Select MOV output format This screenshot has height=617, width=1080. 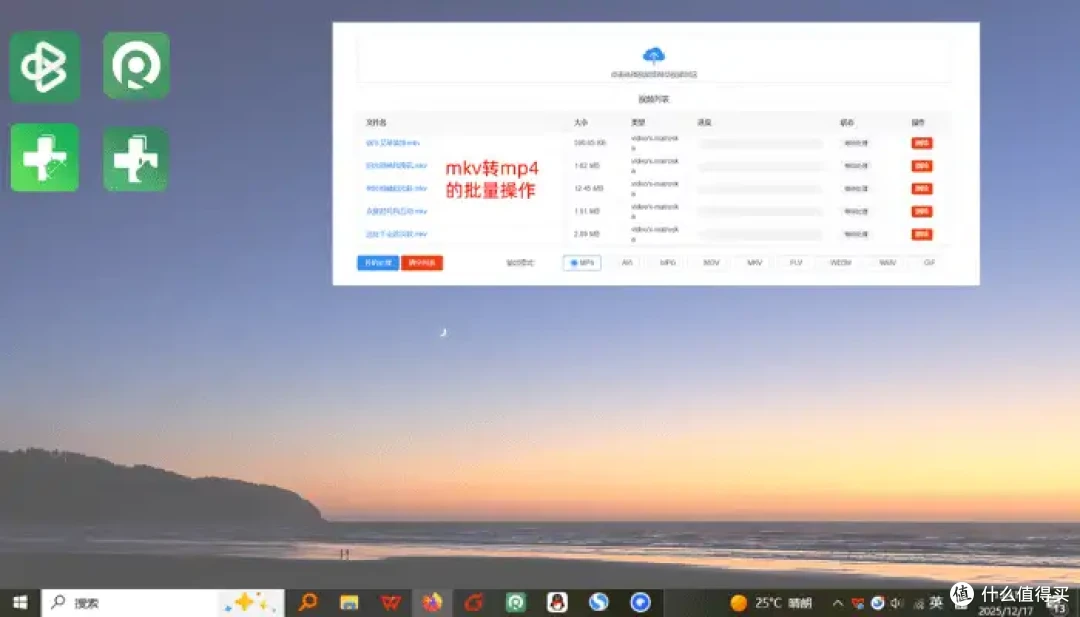pos(711,263)
